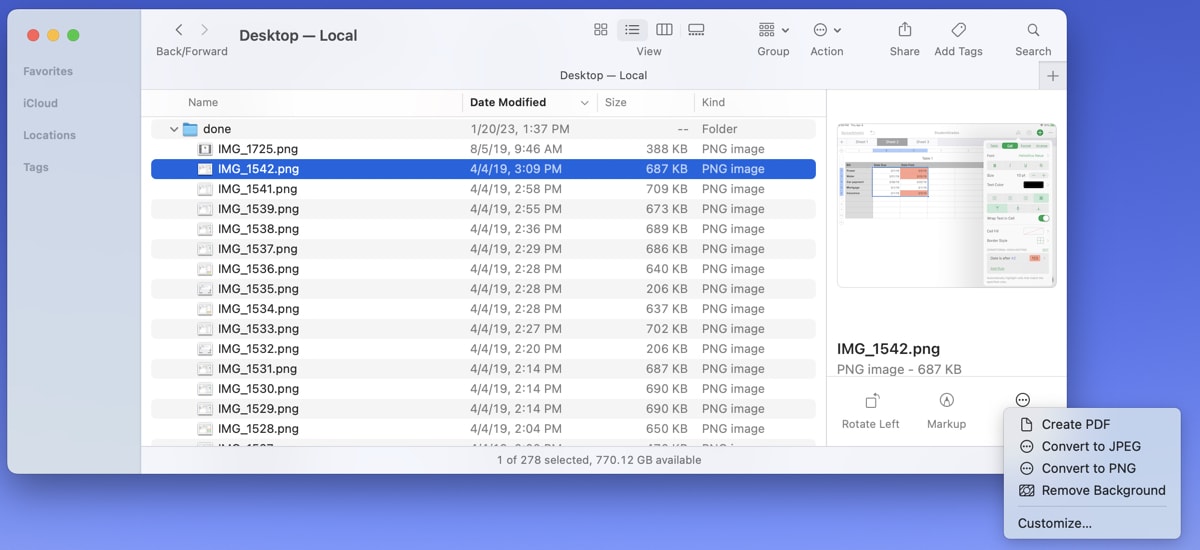Select file IMG_1725.png
This screenshot has height=550, width=1200.
pos(483,149)
